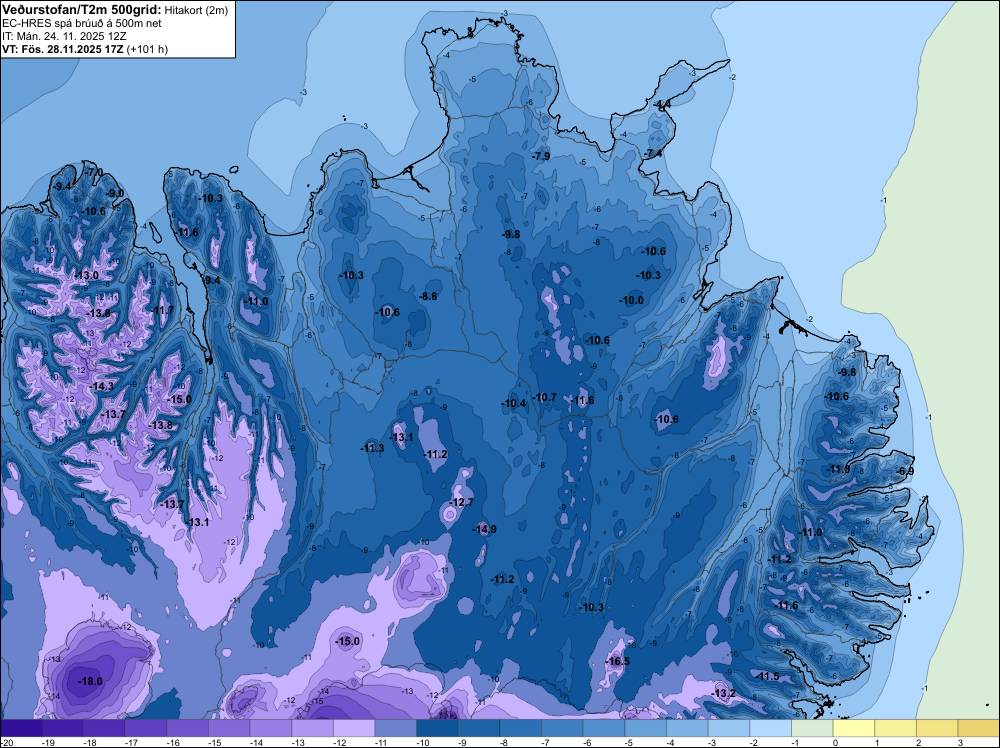Click the -11.9 temperature label

coord(837,470)
